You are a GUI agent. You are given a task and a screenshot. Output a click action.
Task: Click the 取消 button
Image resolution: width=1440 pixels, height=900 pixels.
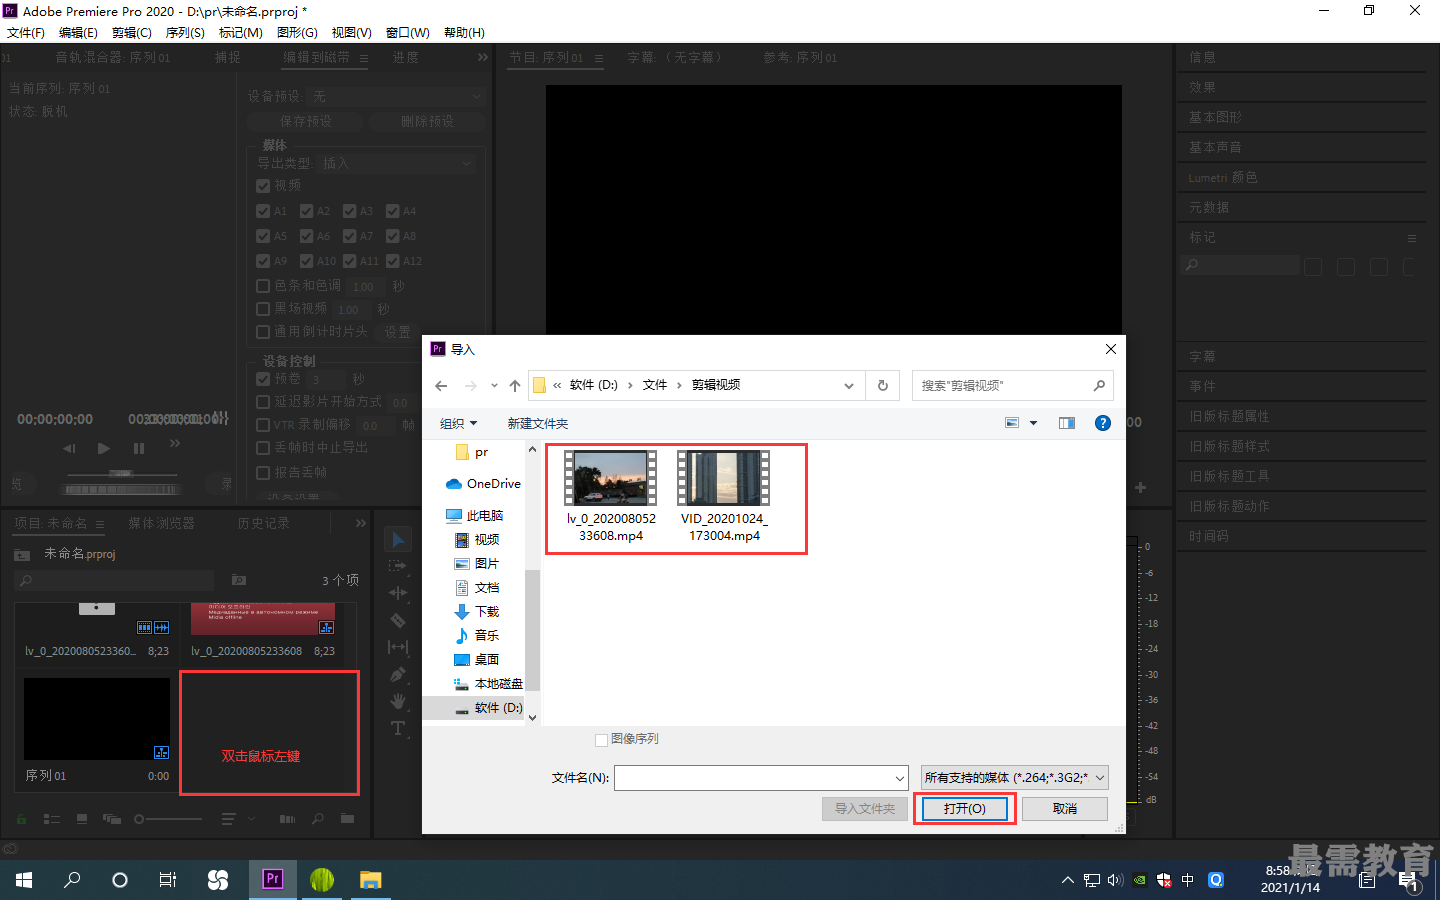tap(1065, 808)
